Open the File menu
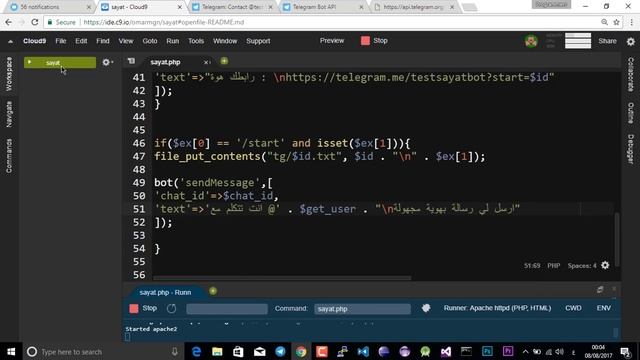Viewport: 640px width, 360px height. tap(61, 41)
